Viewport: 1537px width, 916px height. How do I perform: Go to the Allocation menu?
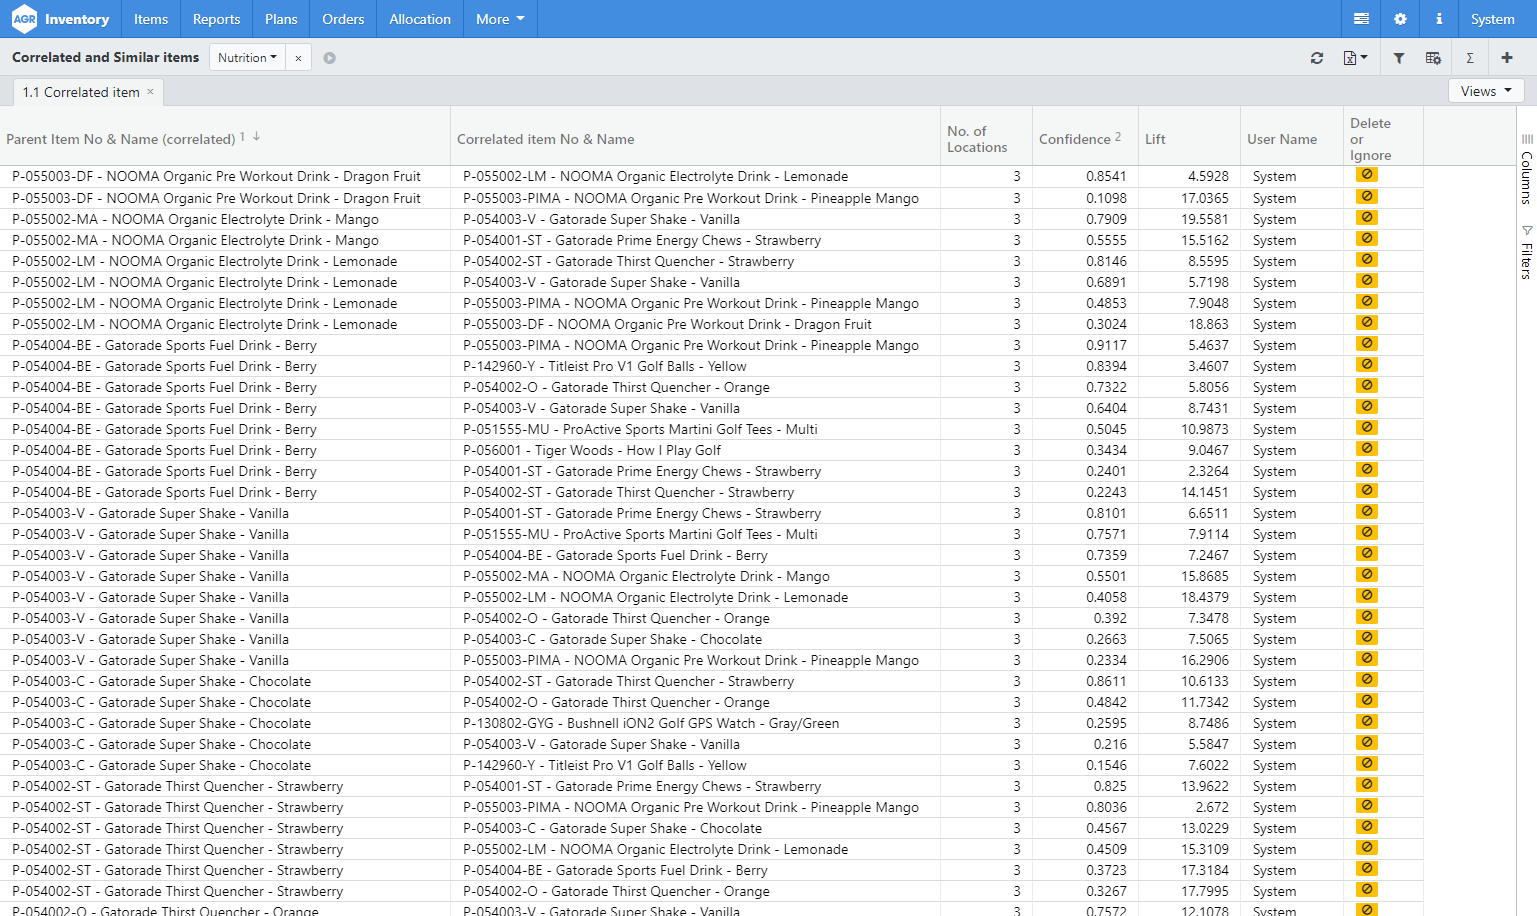pos(420,19)
